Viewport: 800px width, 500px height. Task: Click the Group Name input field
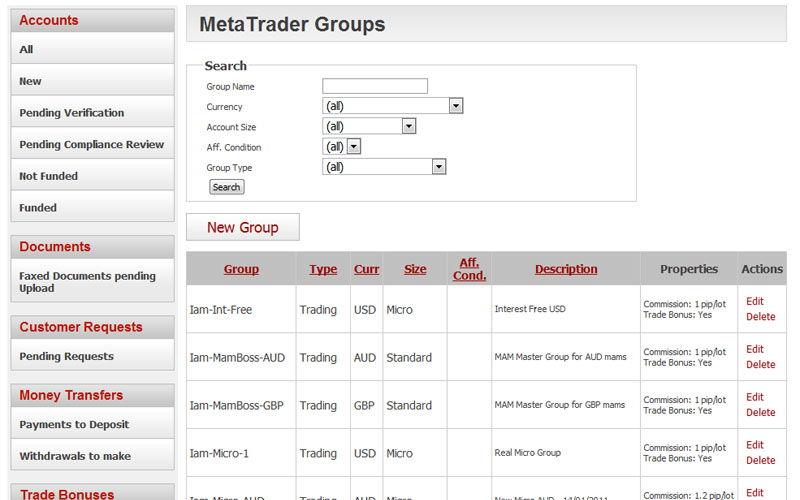pyautogui.click(x=375, y=86)
